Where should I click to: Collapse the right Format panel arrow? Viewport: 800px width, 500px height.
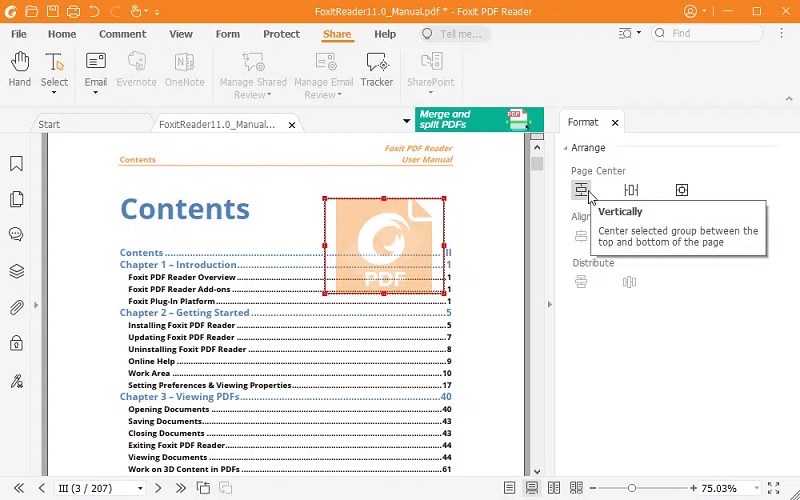(549, 305)
